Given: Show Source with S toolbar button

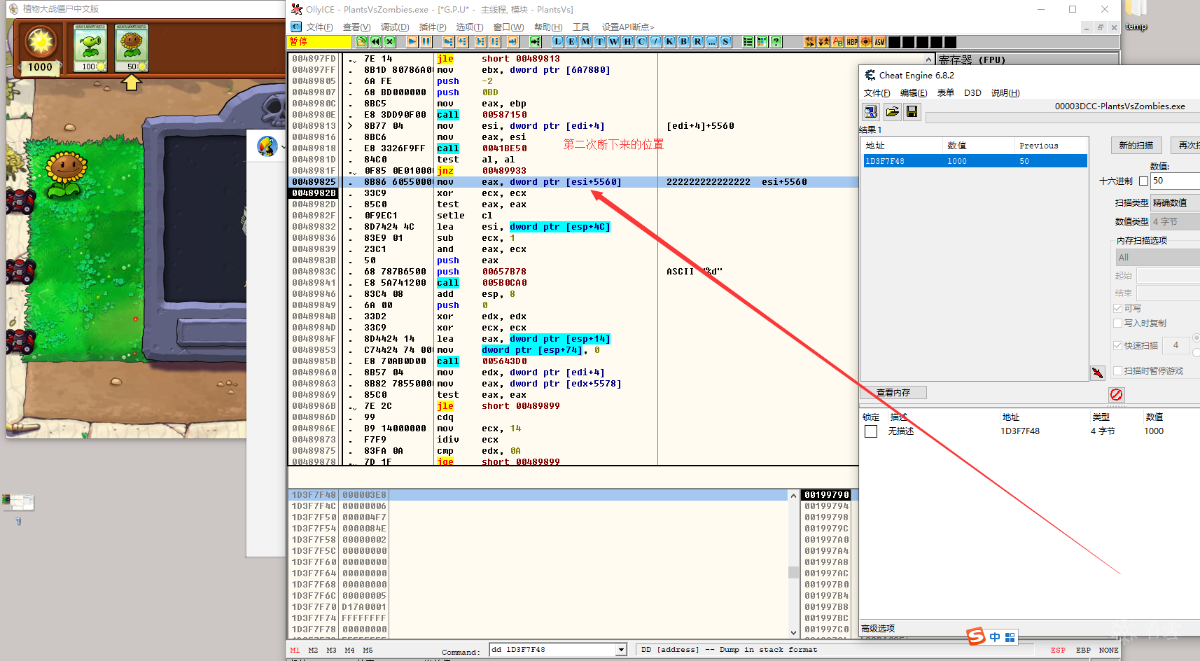Looking at the screenshot, I should click(726, 42).
